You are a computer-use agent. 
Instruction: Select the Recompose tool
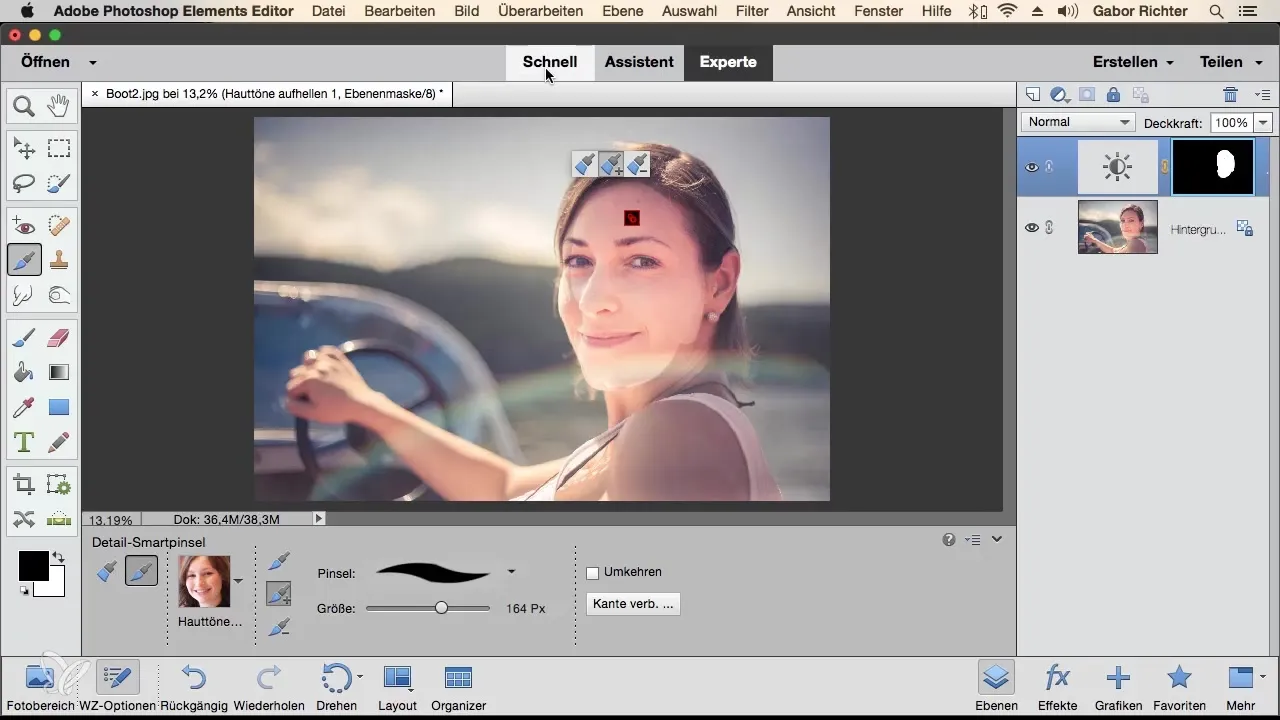(59, 485)
